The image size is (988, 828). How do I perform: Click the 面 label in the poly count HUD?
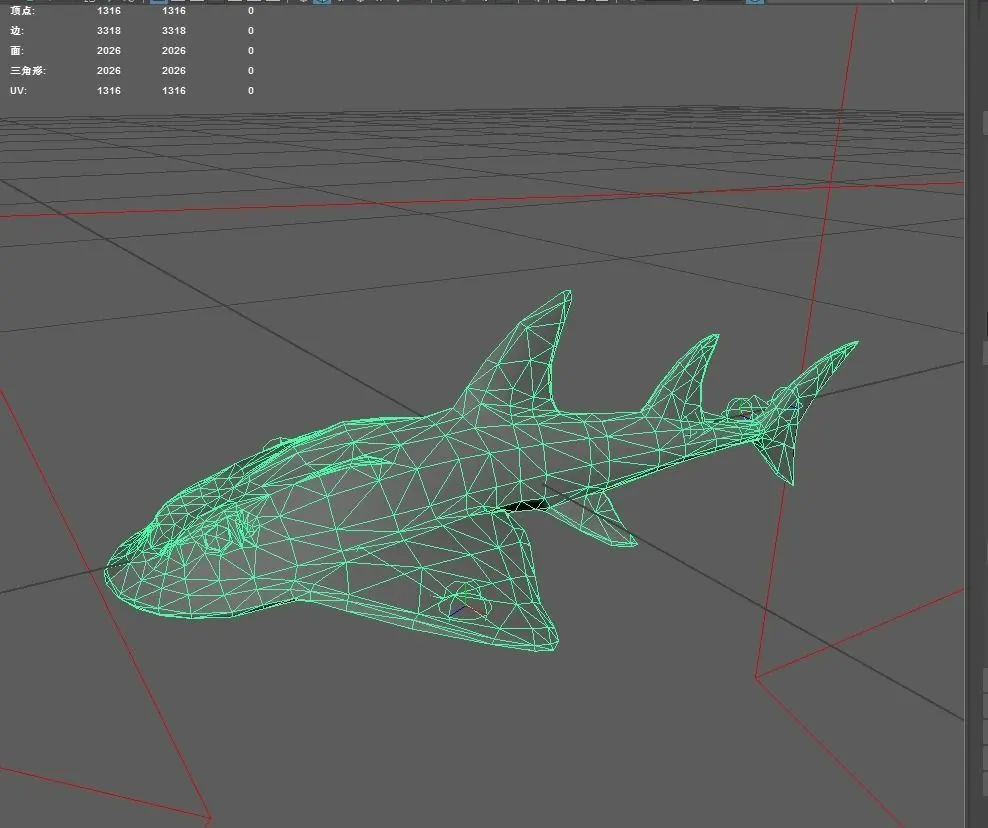pos(17,50)
